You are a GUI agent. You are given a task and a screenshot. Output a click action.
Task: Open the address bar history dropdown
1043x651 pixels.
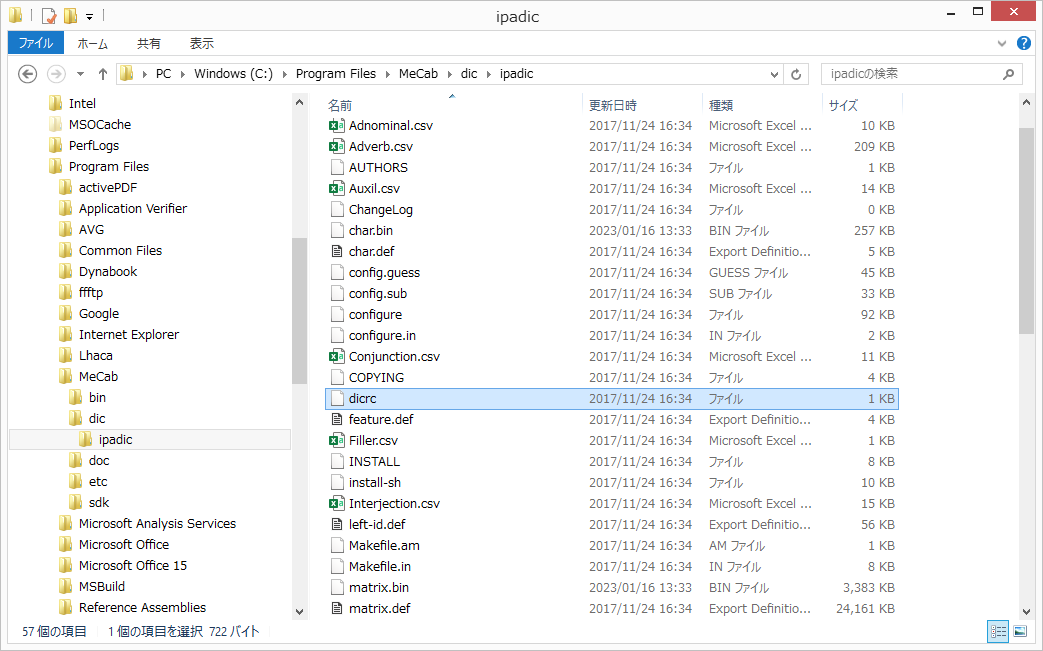click(775, 74)
